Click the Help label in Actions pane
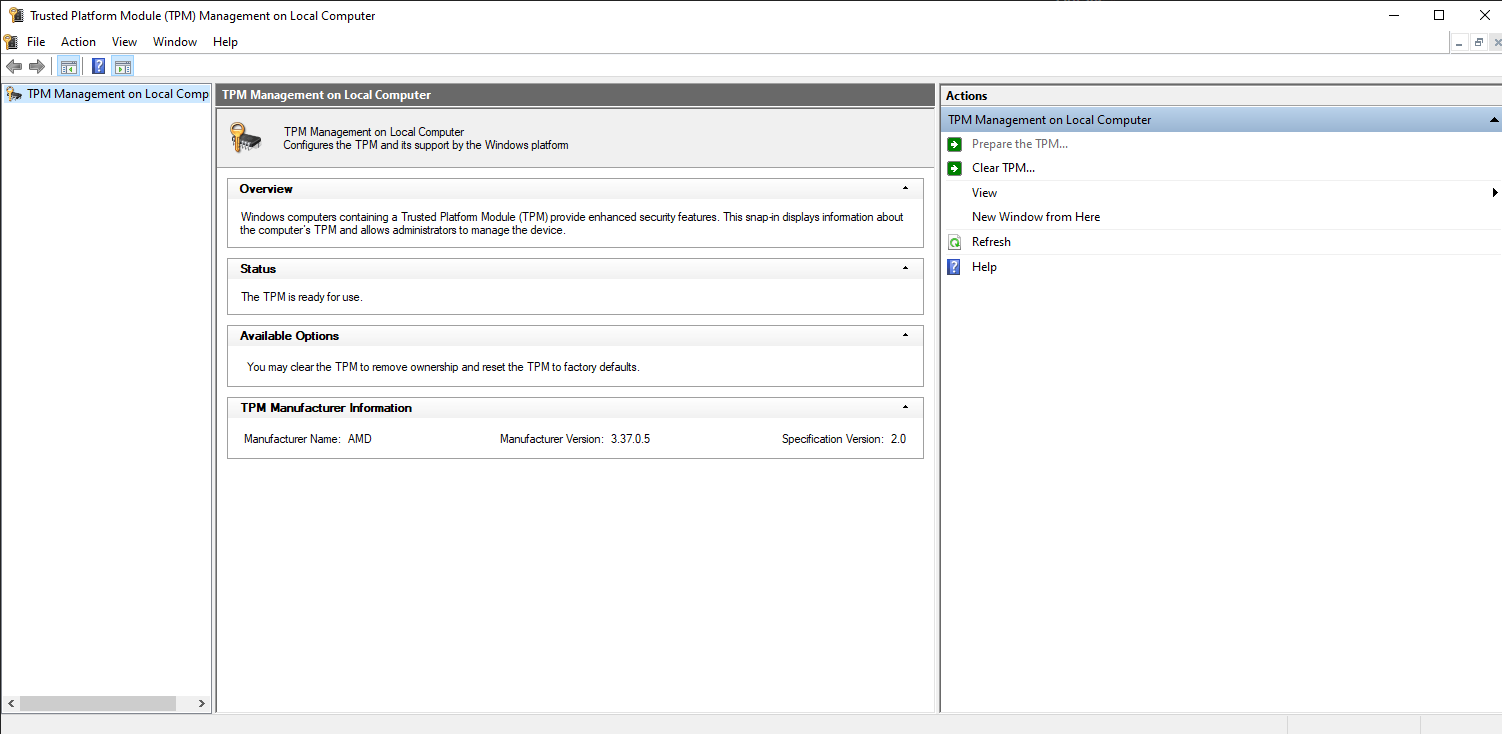The image size is (1502, 734). (984, 267)
